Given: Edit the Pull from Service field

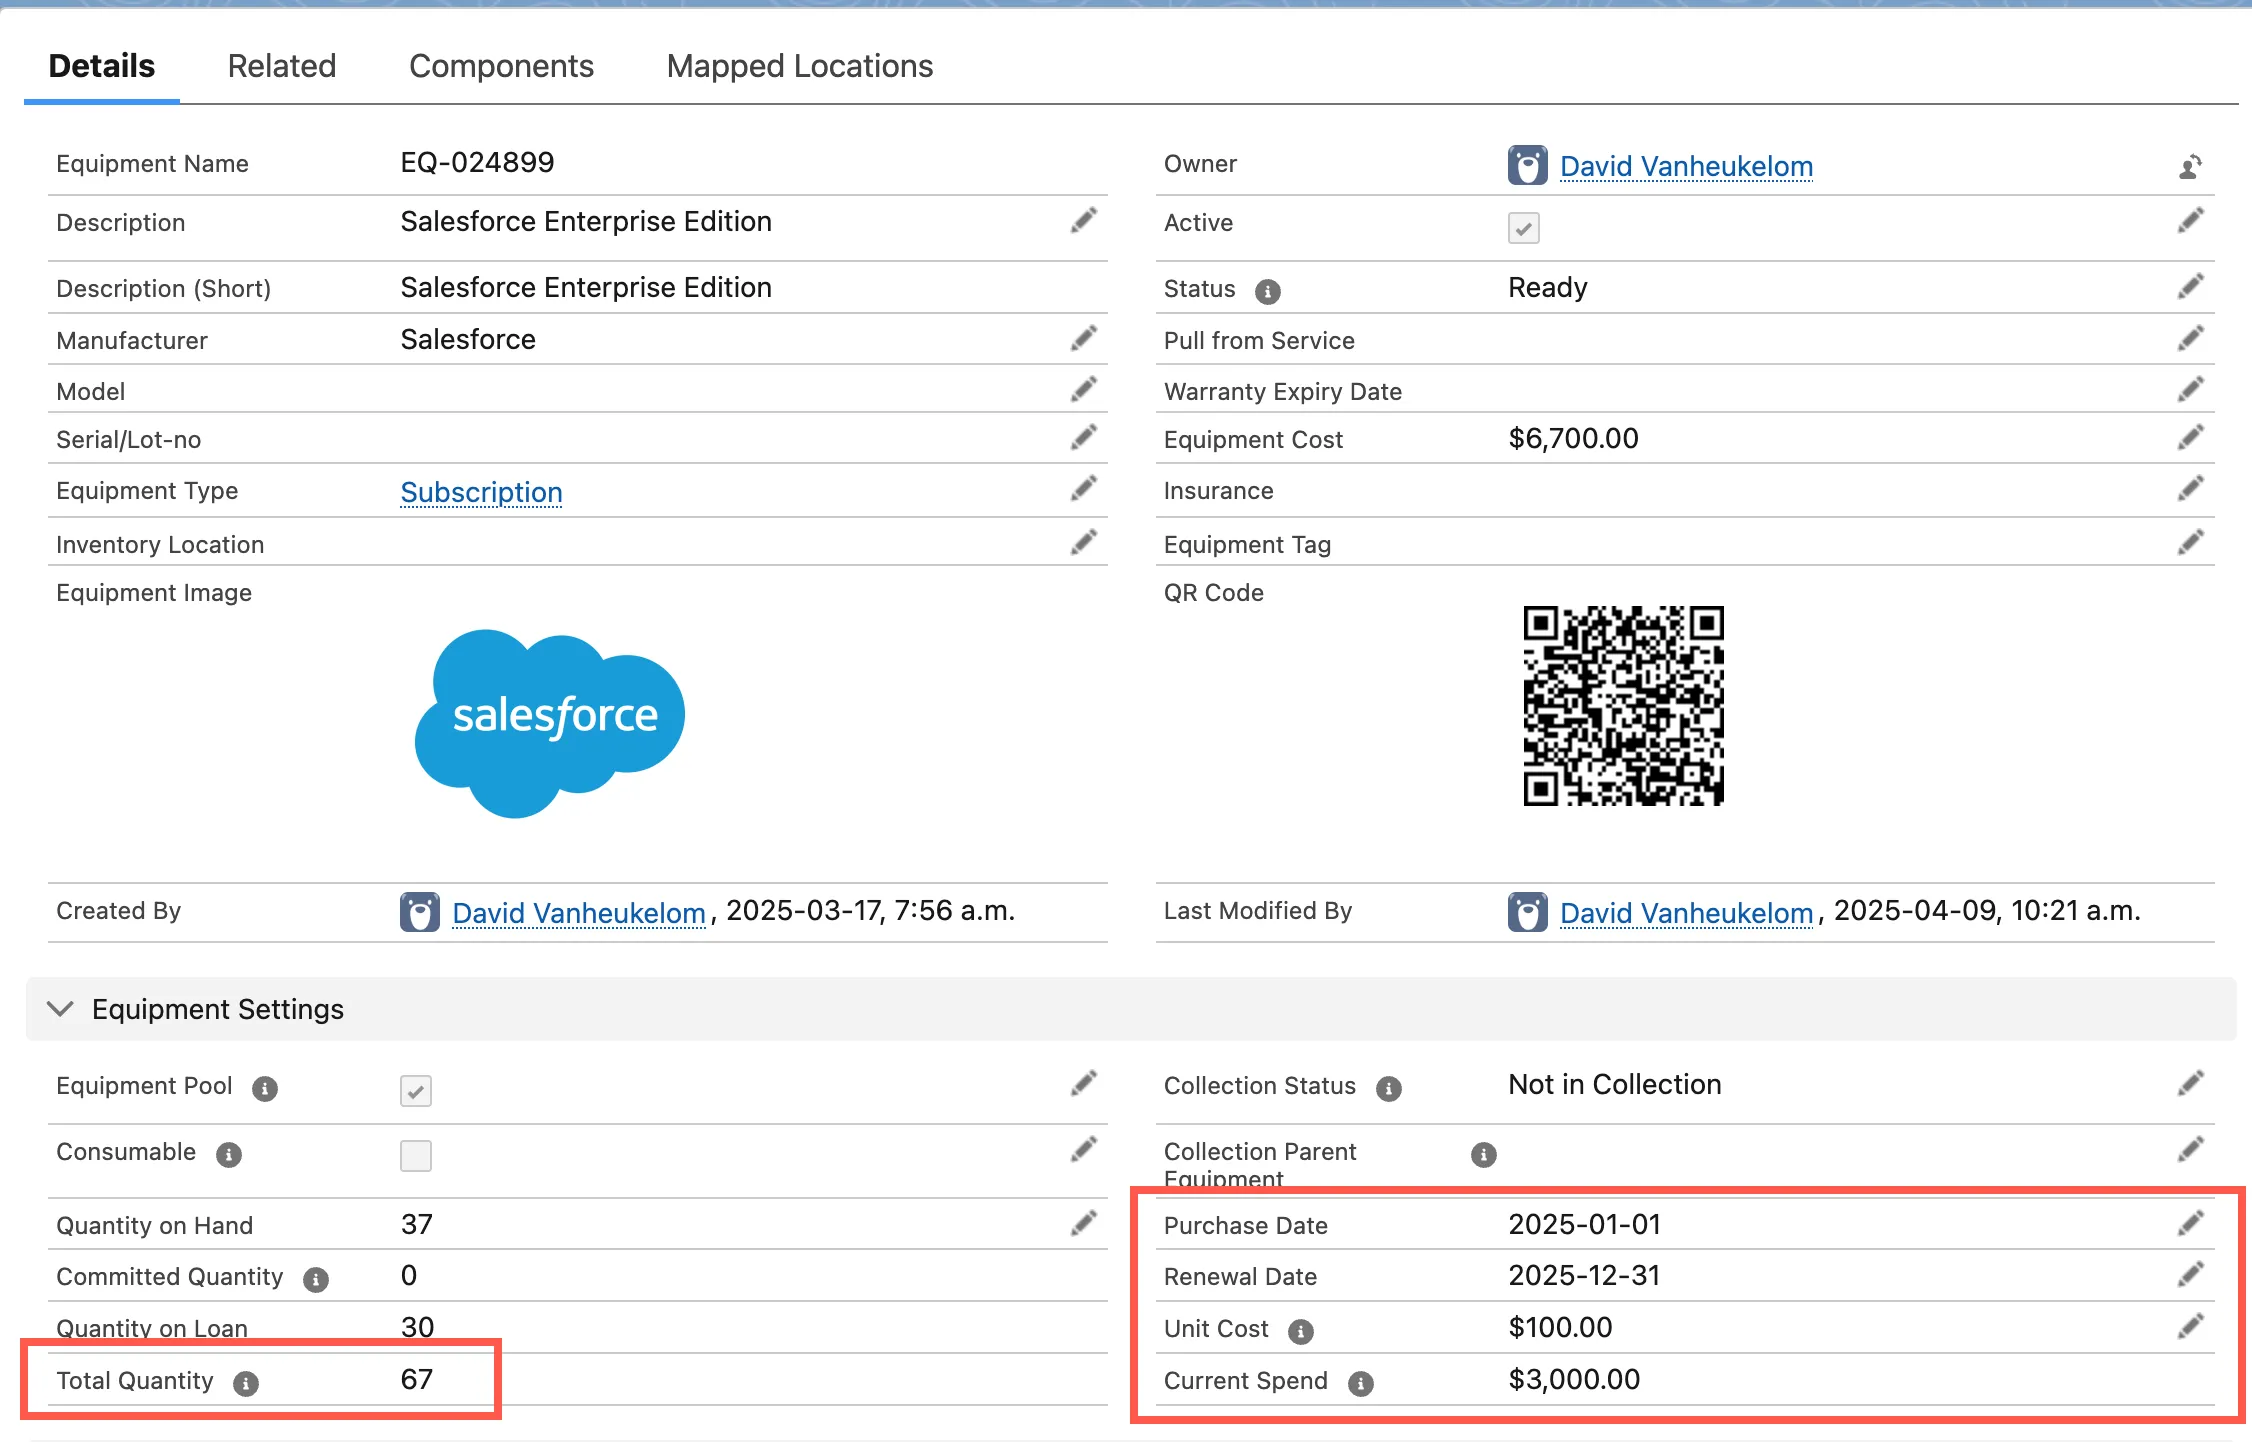Looking at the screenshot, I should coord(2190,339).
